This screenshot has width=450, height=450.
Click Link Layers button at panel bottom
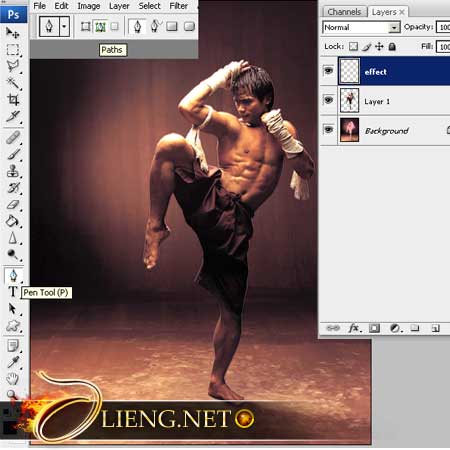point(333,328)
